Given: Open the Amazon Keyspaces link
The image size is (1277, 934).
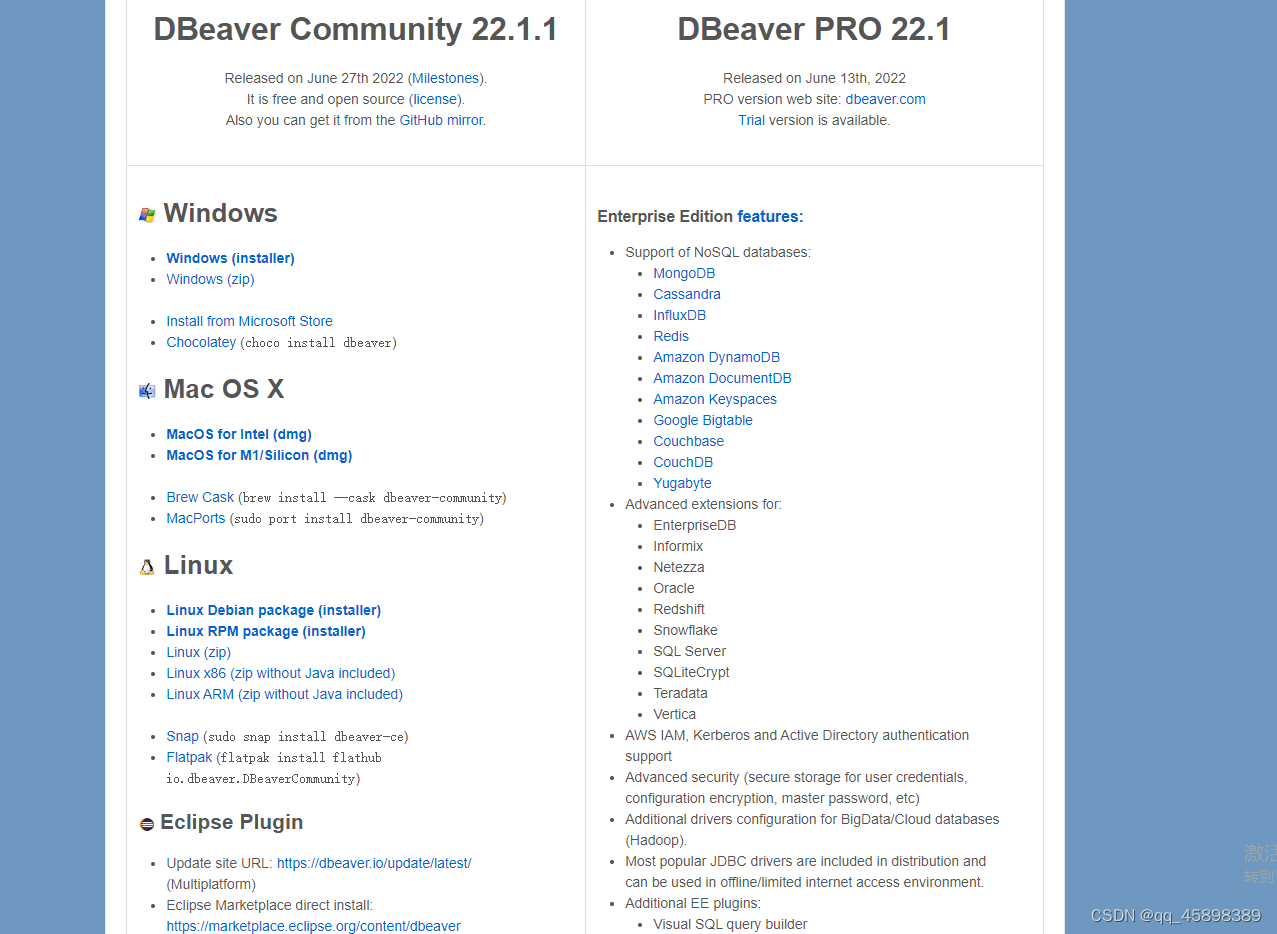Looking at the screenshot, I should (715, 399).
